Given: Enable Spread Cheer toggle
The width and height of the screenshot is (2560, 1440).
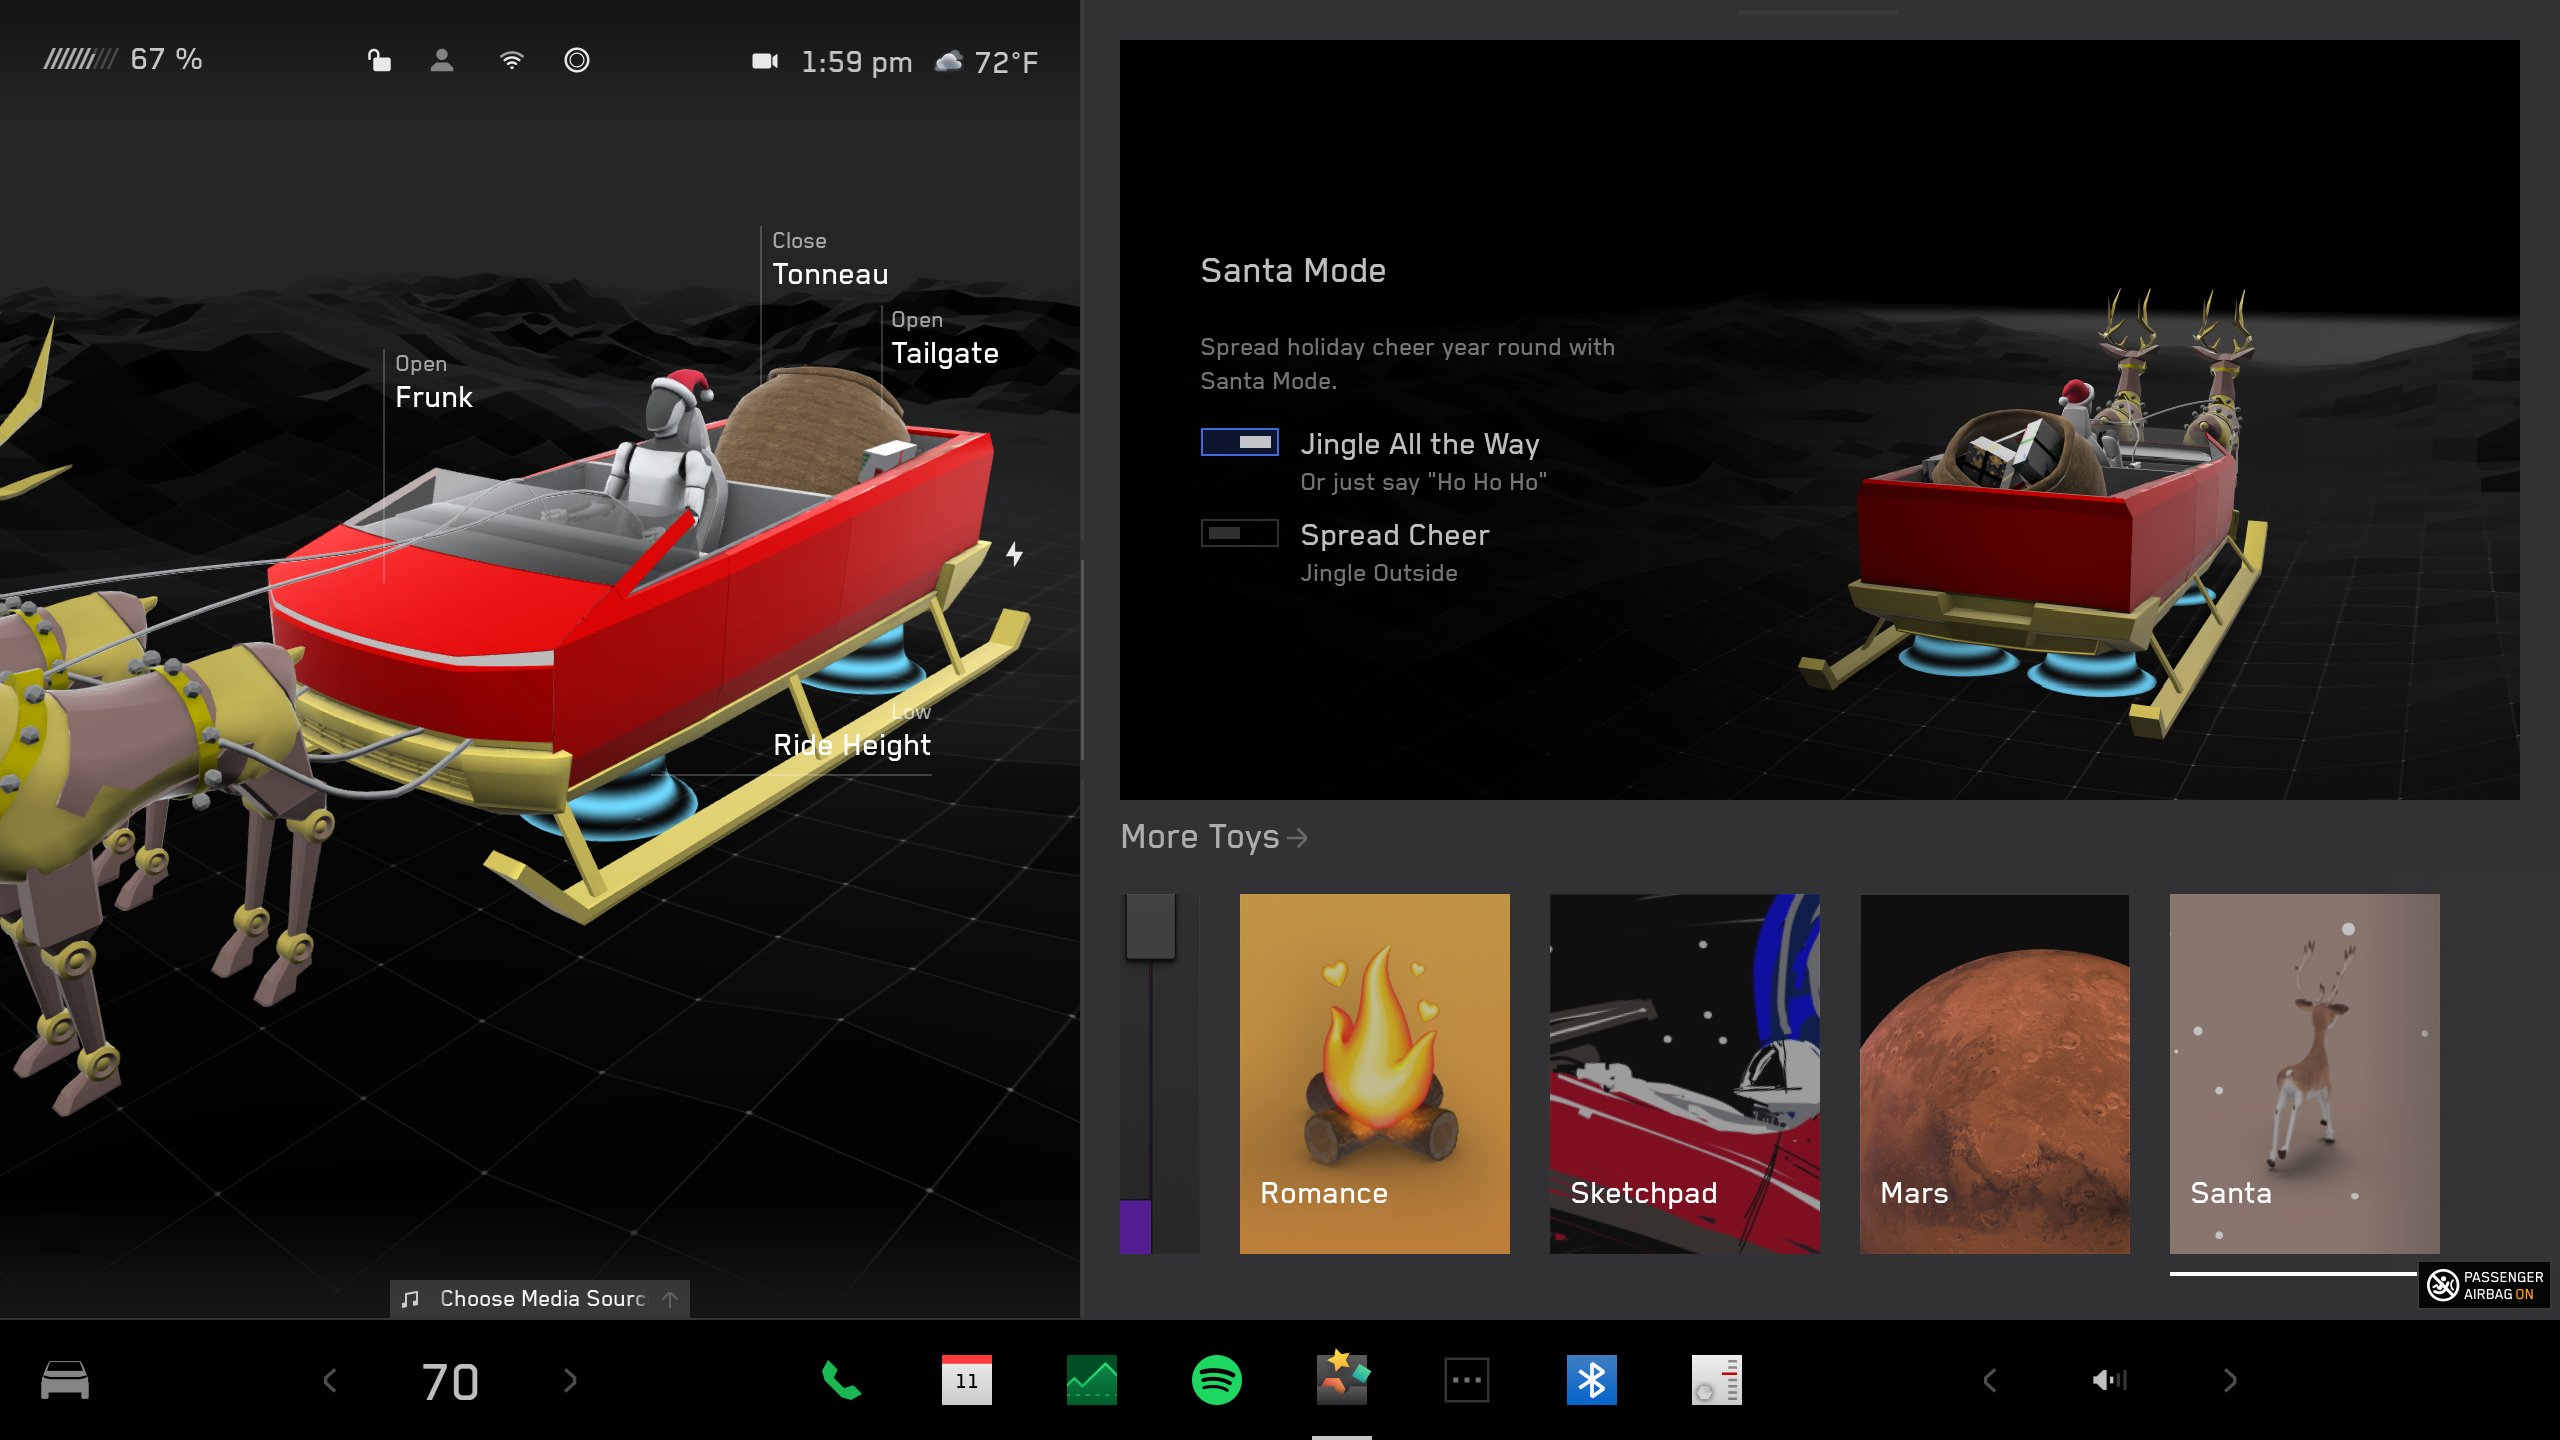Looking at the screenshot, I should click(1236, 533).
